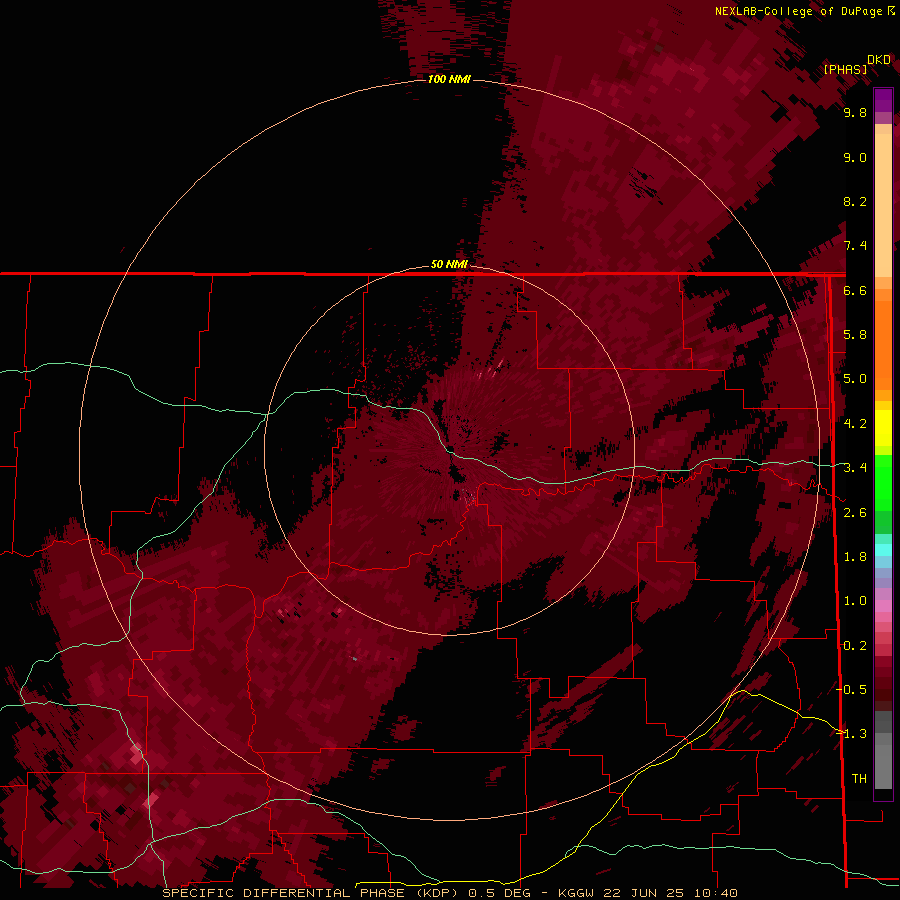Click the 5.0 legend value
This screenshot has width=900, height=900.
(x=855, y=379)
